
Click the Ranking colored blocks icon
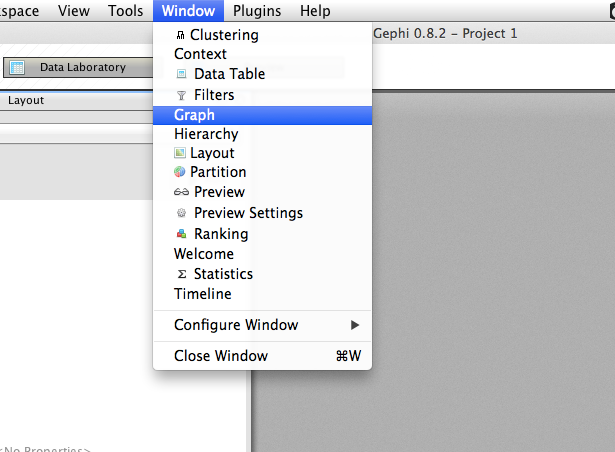coord(181,234)
